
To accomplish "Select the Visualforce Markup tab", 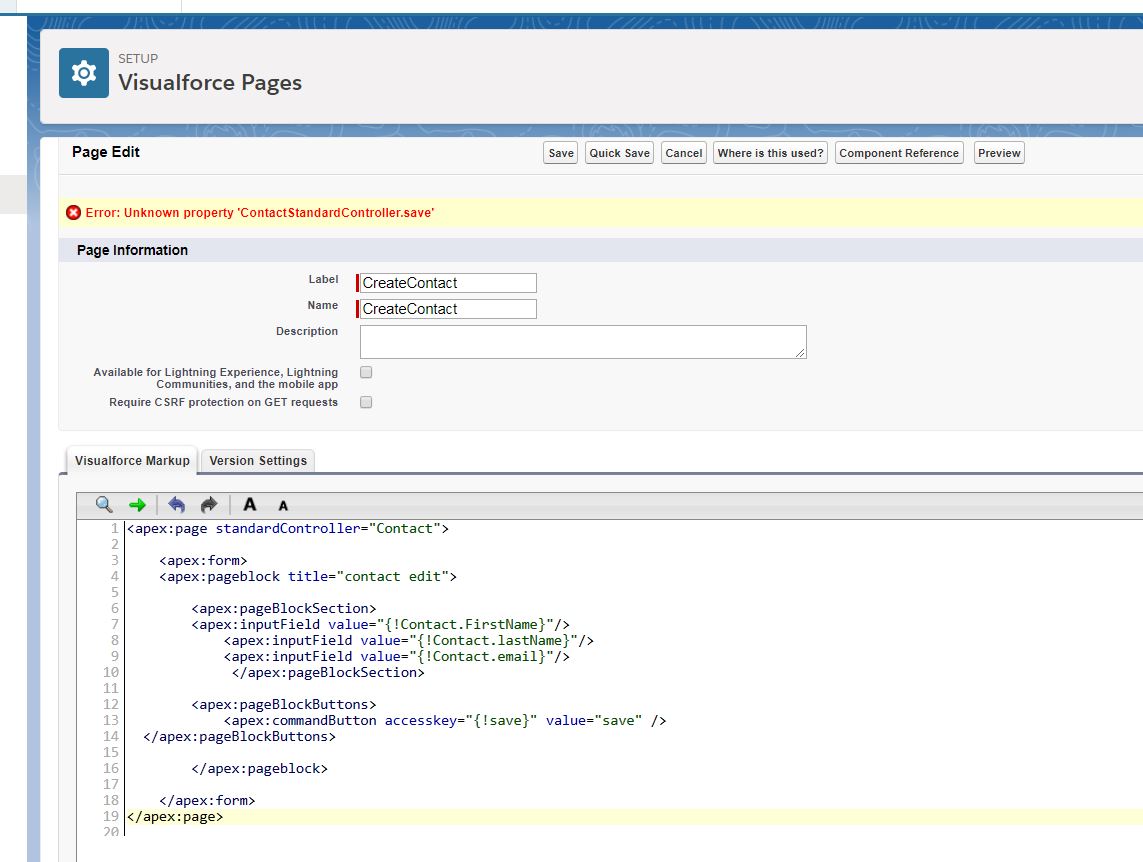I will [x=132, y=461].
